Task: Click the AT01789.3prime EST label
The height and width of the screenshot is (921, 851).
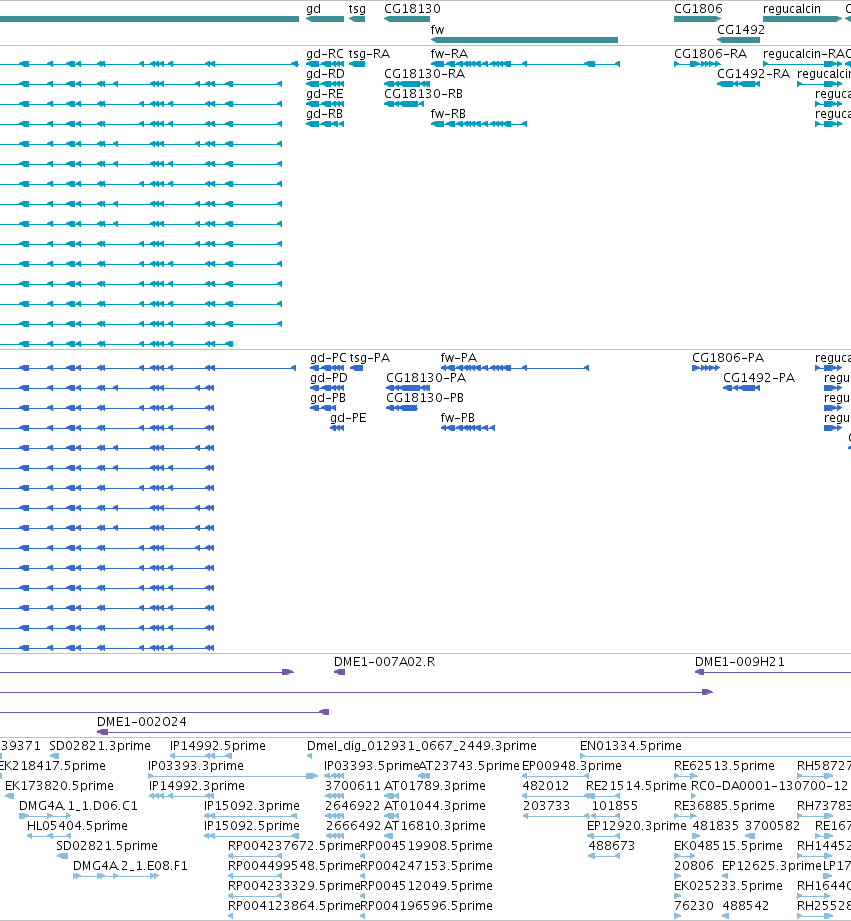Action: 435,786
